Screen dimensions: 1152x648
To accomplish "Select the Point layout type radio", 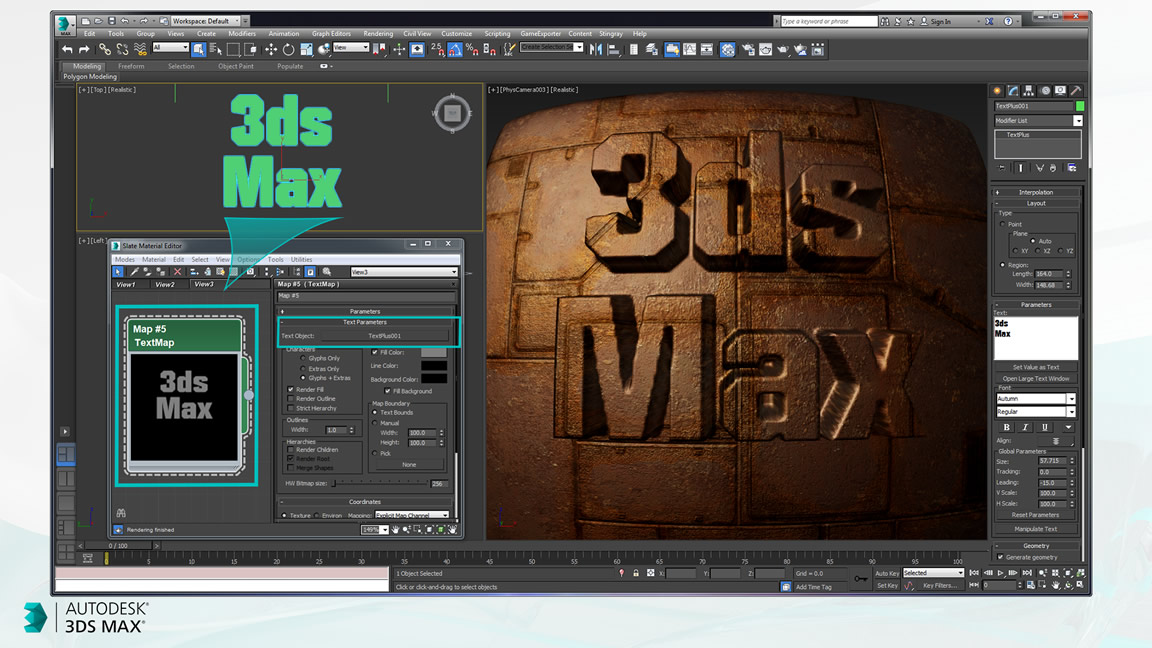I will click(1003, 224).
